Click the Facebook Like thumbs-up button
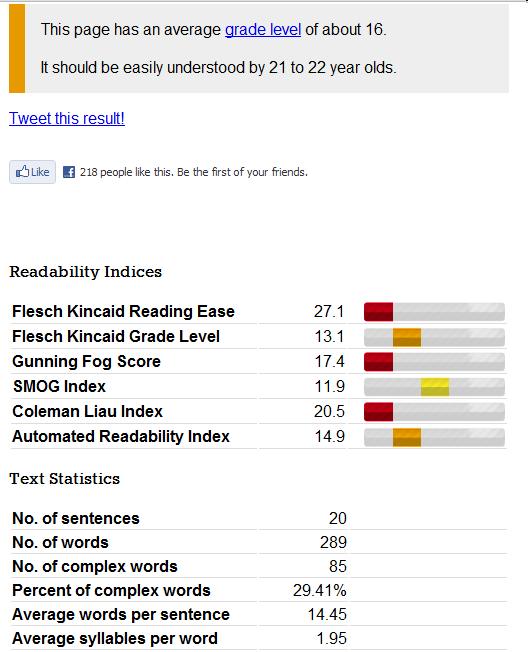The width and height of the screenshot is (528, 652). point(32,172)
